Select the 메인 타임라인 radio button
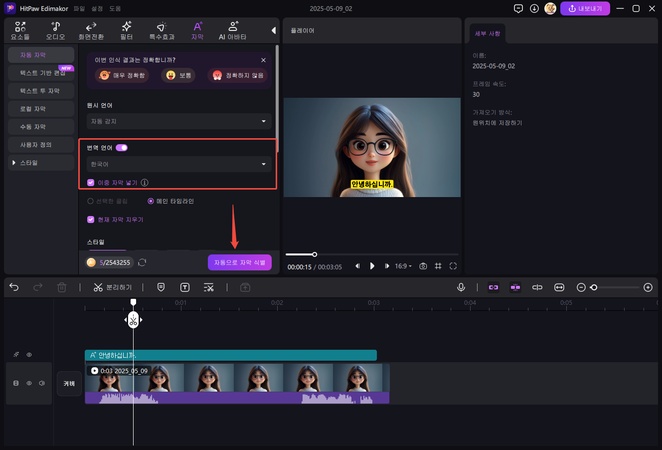662x450 pixels. click(151, 200)
